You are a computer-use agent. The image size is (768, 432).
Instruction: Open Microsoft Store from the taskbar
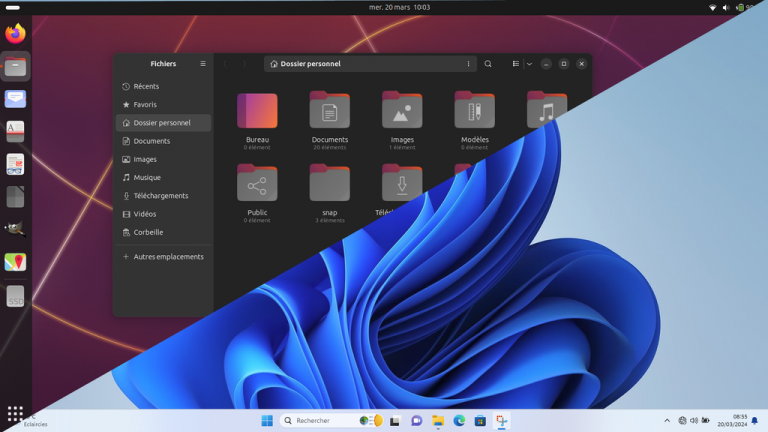click(x=480, y=421)
